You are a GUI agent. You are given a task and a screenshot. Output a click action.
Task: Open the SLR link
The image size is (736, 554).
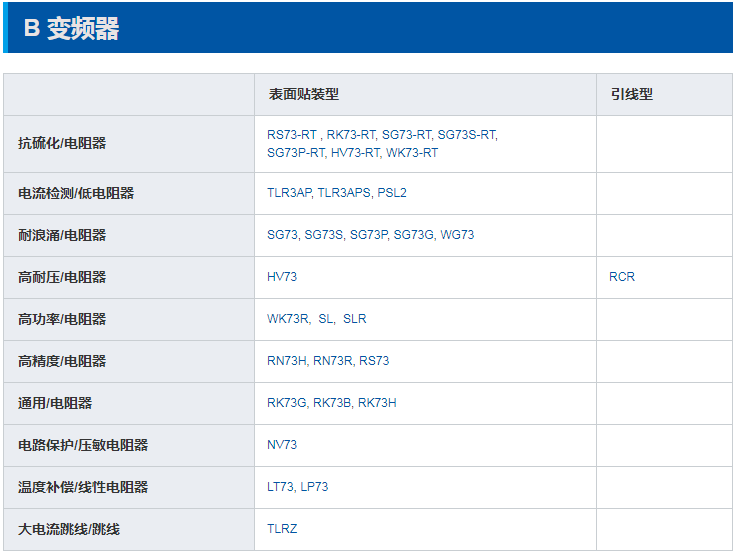click(354, 319)
